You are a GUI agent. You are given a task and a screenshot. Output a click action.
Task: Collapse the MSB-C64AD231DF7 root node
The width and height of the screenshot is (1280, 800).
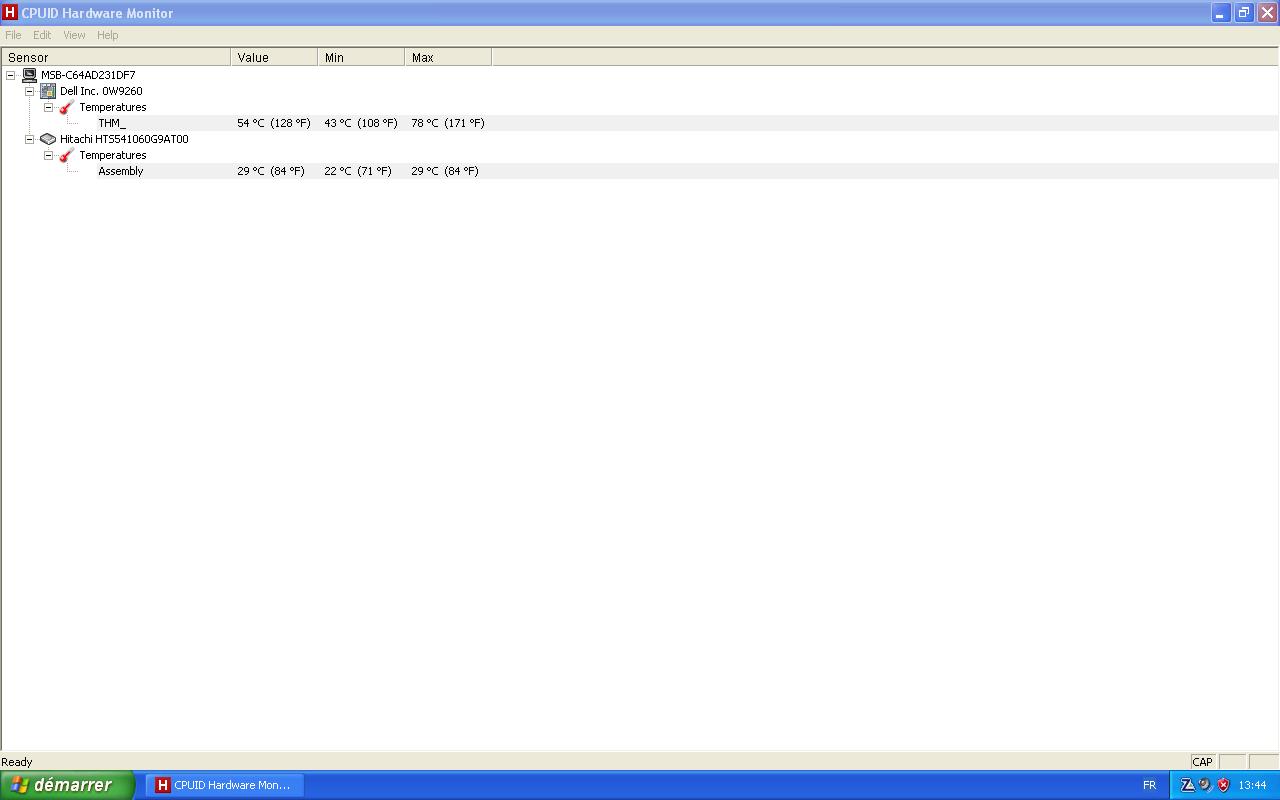11,75
